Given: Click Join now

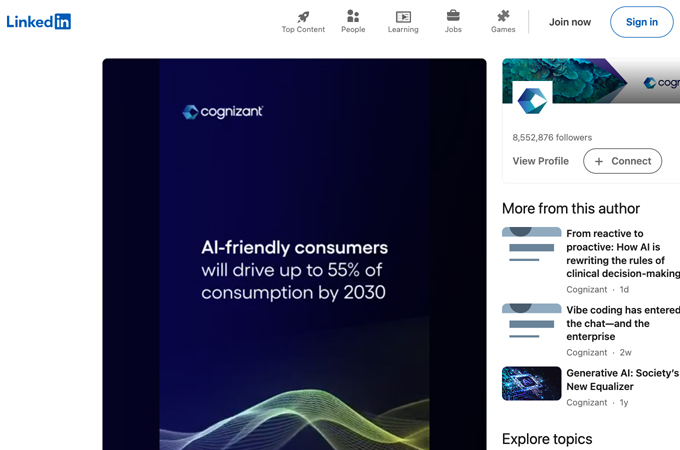Looking at the screenshot, I should [x=570, y=22].
